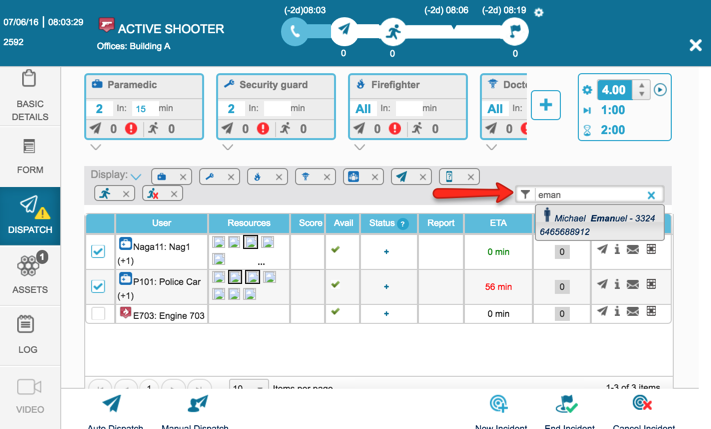Click the Status help question mark
This screenshot has height=429, width=711.
pos(402,224)
